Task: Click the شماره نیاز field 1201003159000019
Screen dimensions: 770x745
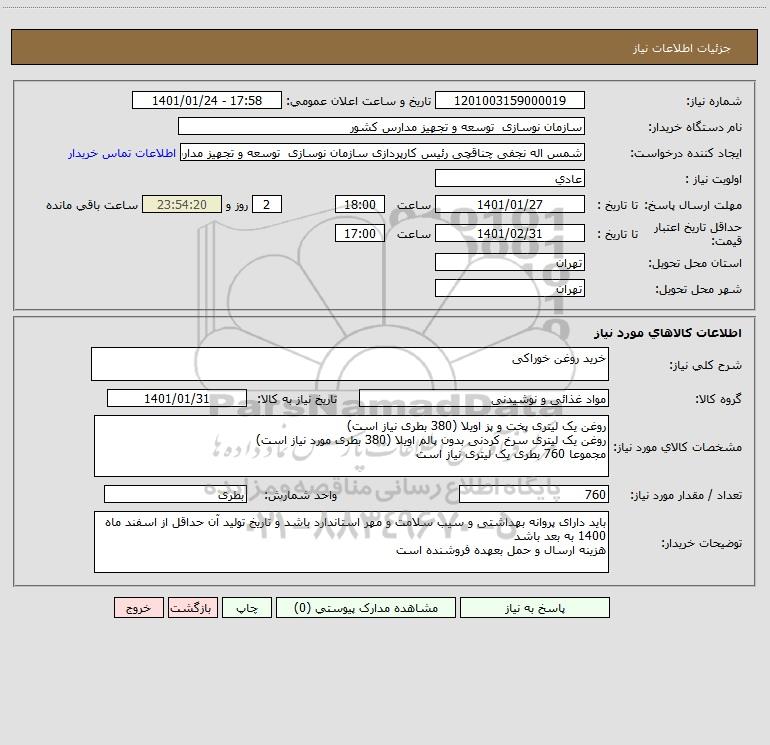Action: tap(510, 100)
